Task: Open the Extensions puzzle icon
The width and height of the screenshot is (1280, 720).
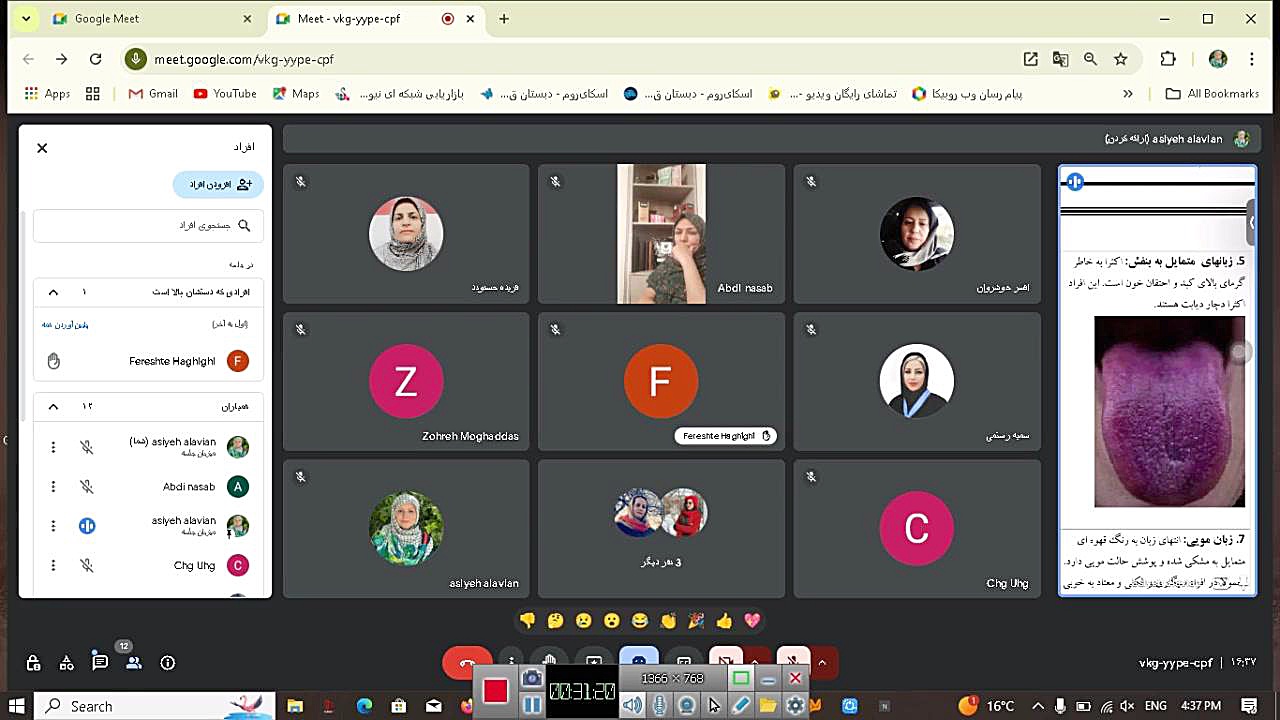Action: tap(1168, 59)
